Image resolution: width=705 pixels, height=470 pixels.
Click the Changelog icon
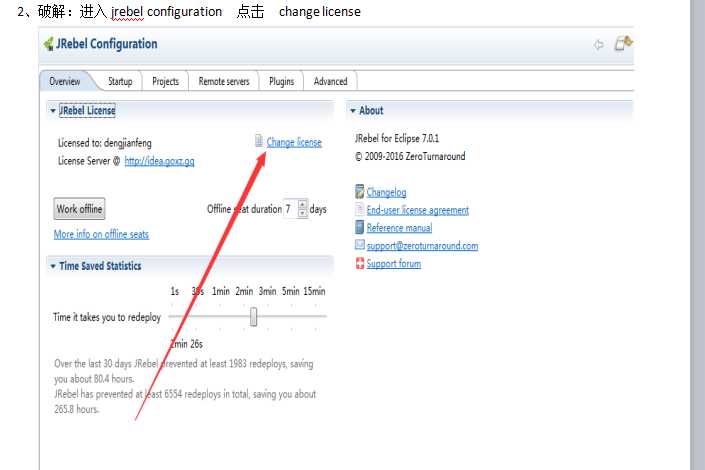coord(359,191)
